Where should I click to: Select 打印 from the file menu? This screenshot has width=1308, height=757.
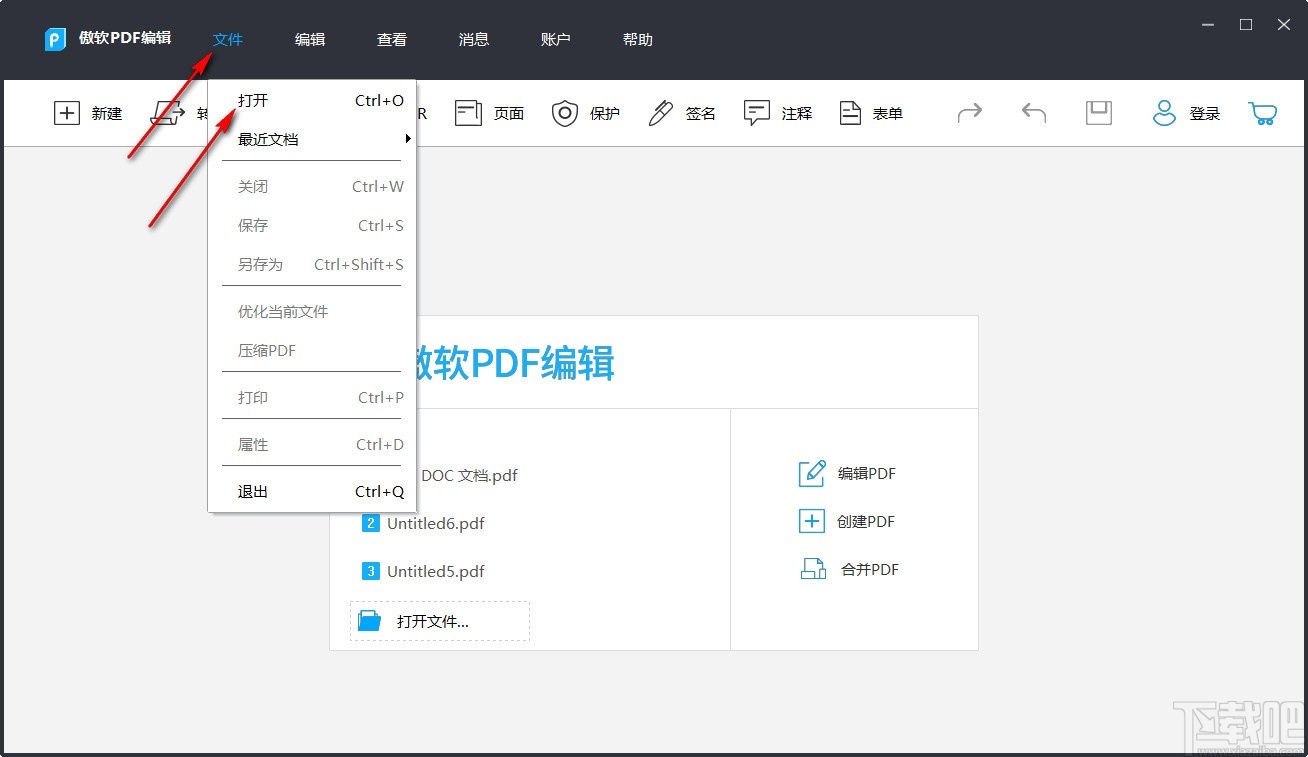(x=253, y=397)
